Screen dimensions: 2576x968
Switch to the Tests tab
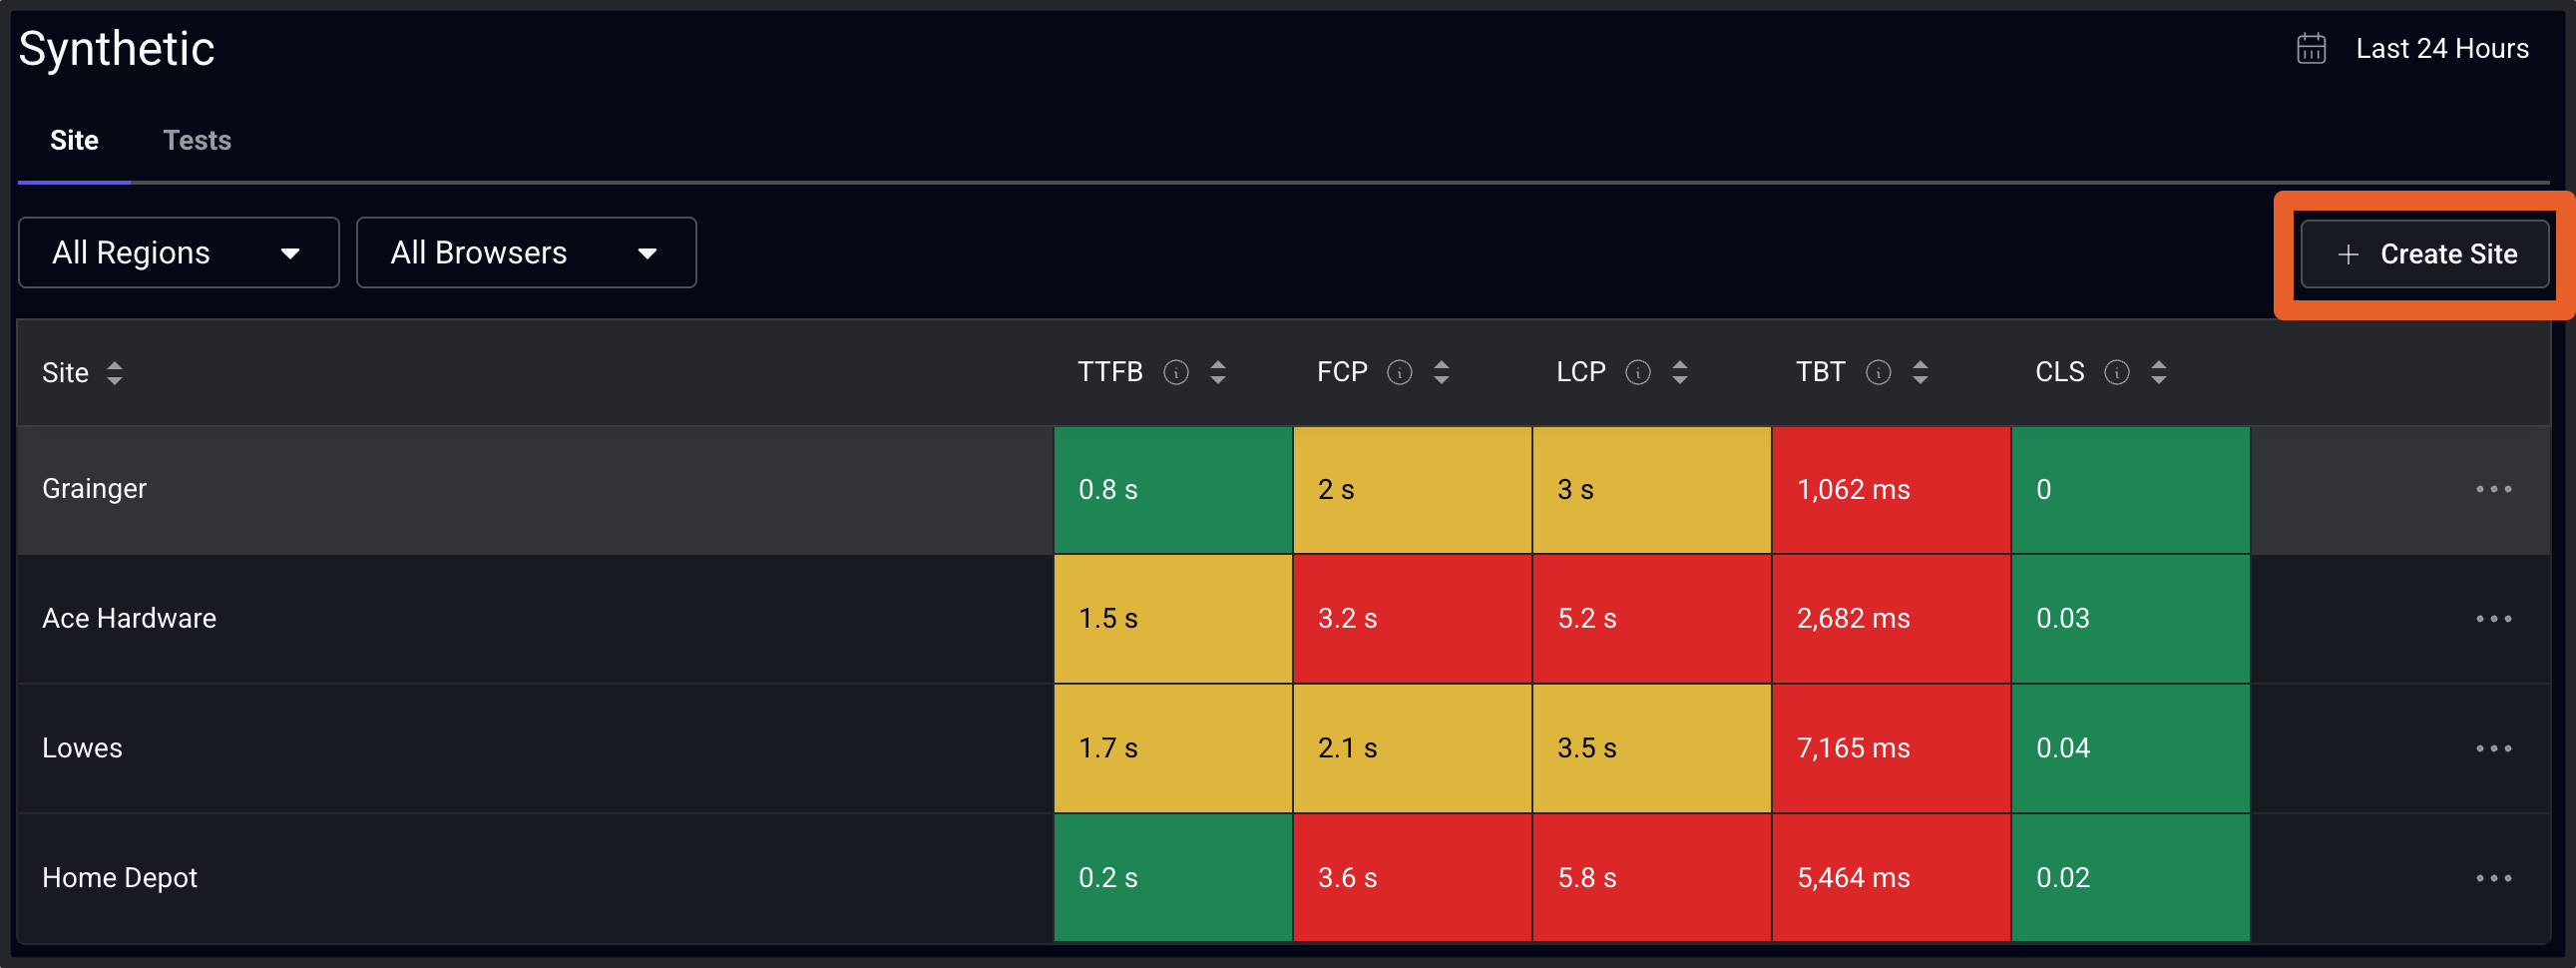(197, 140)
